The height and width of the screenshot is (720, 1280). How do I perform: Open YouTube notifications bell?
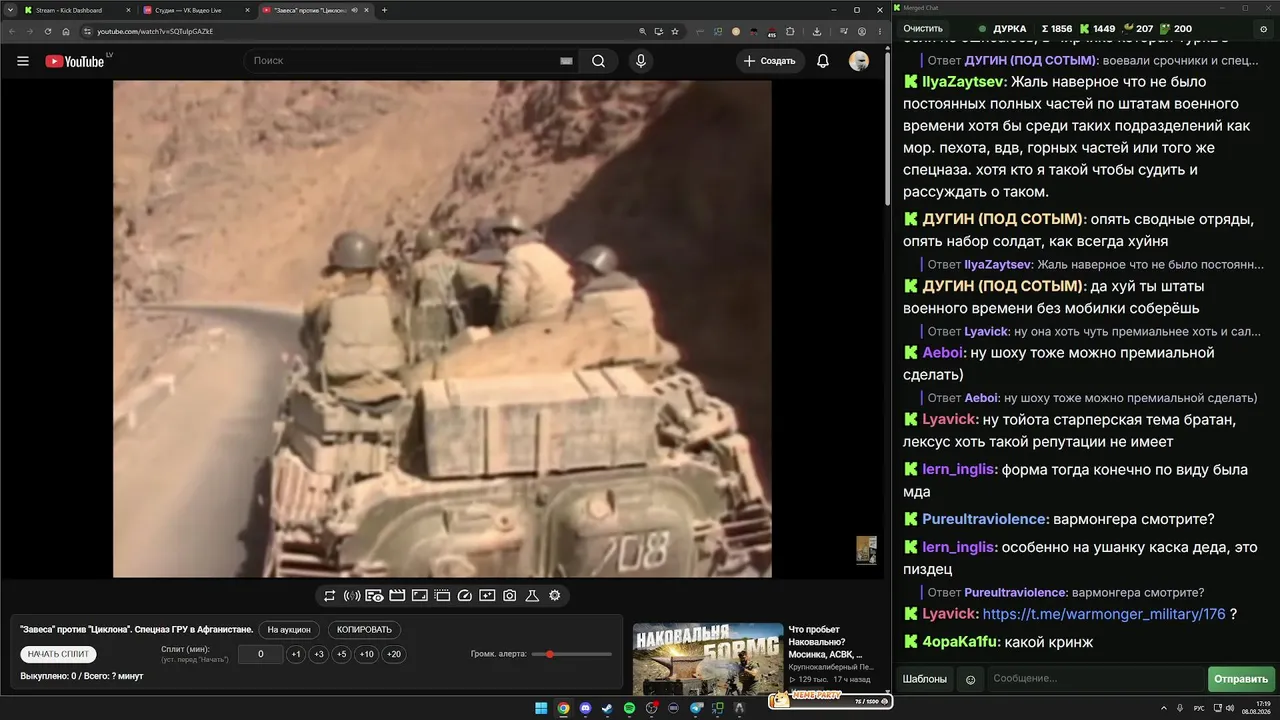(823, 61)
